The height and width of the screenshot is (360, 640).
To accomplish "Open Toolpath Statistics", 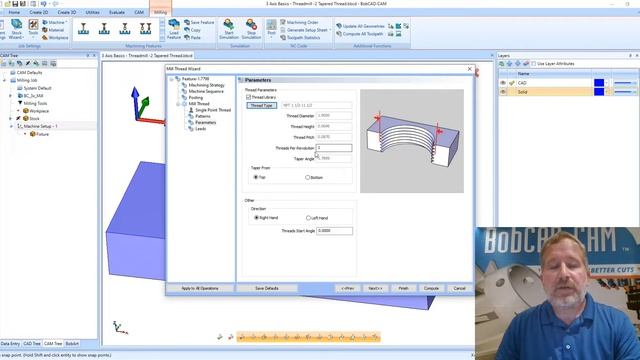I will pos(300,37).
